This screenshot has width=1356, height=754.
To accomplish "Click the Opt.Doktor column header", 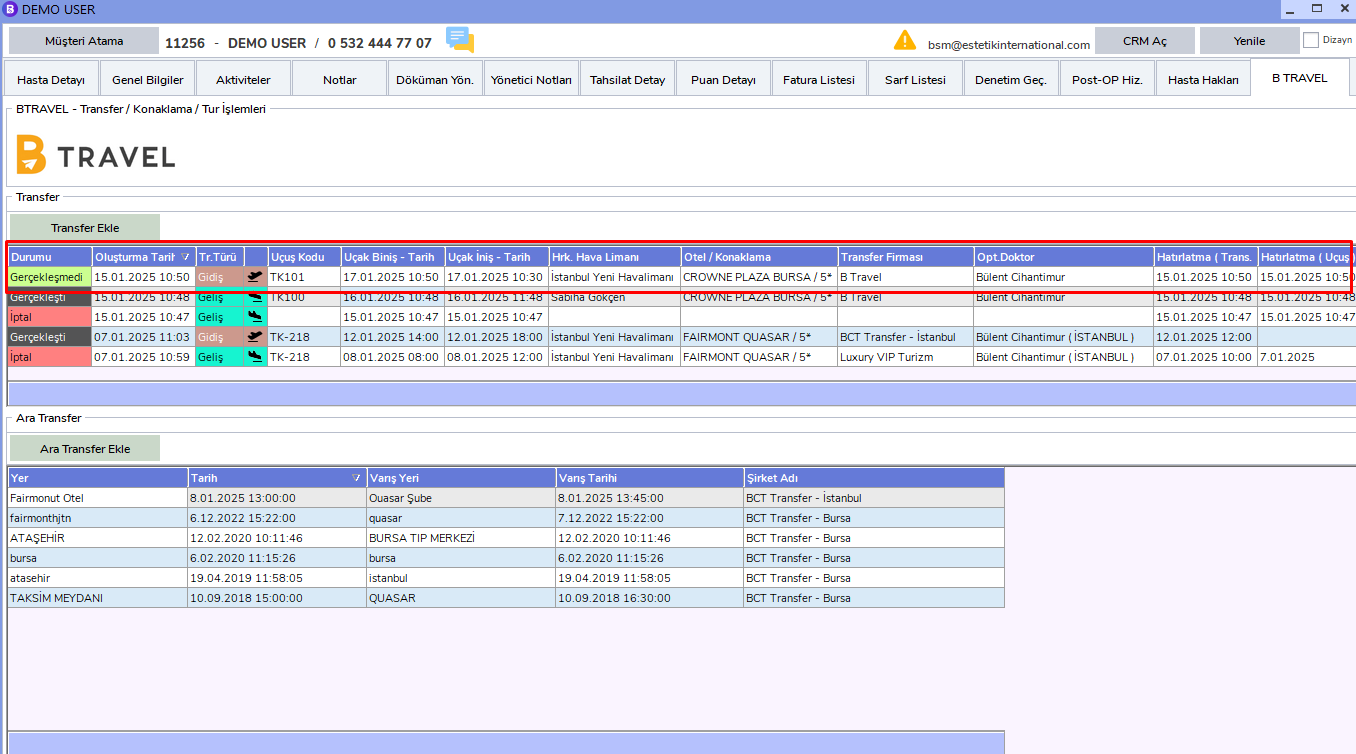I will [1064, 257].
